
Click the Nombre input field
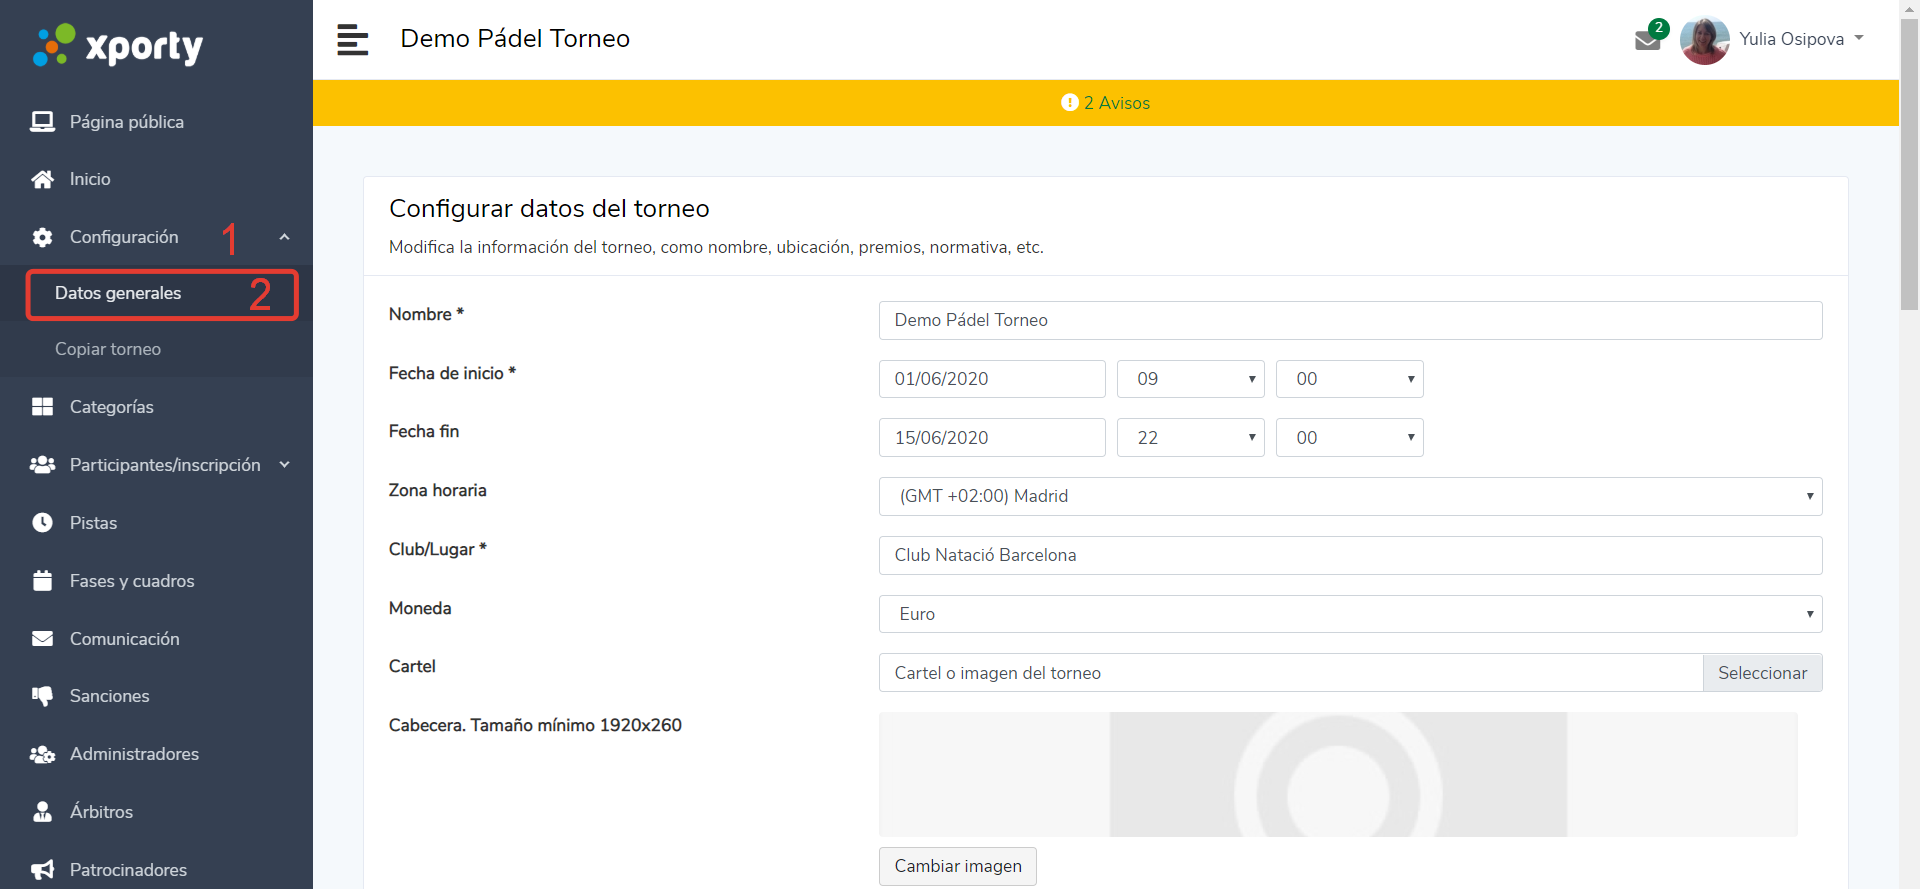[x=1350, y=320]
